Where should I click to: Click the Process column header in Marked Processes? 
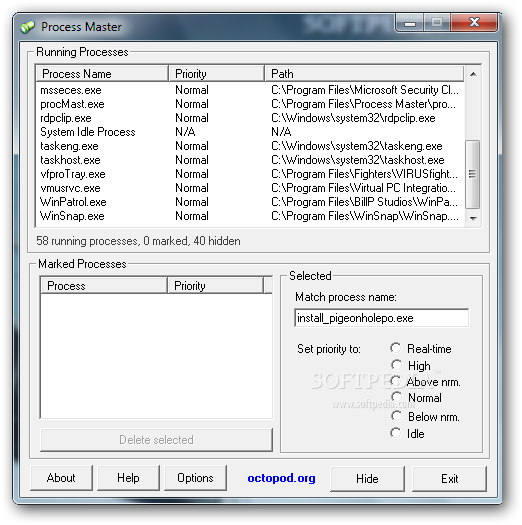click(x=104, y=285)
